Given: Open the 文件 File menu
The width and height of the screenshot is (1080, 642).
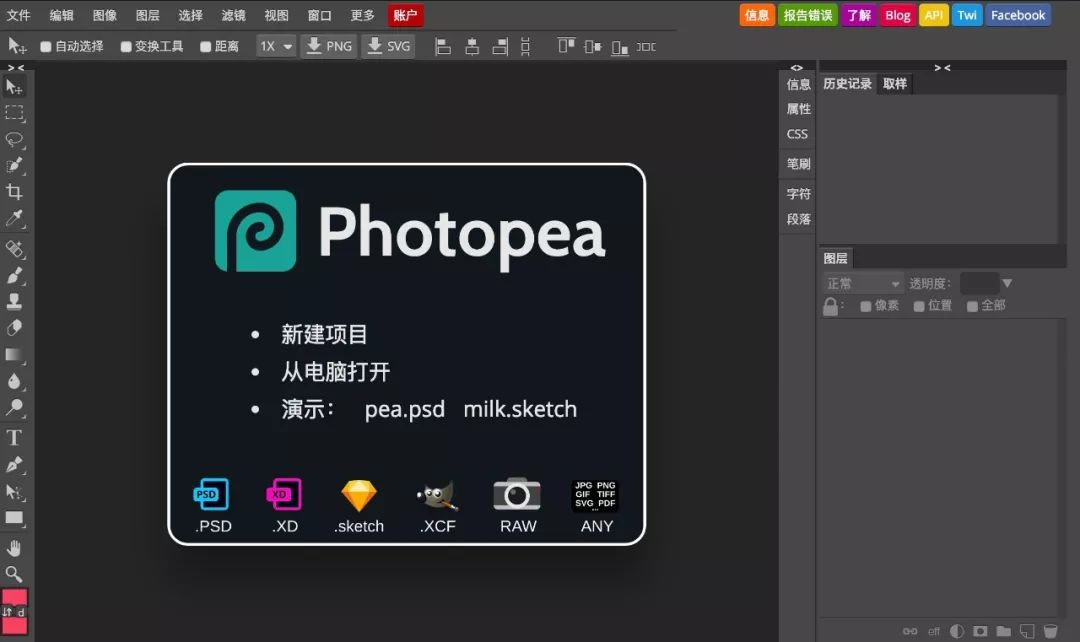Looking at the screenshot, I should tap(19, 15).
